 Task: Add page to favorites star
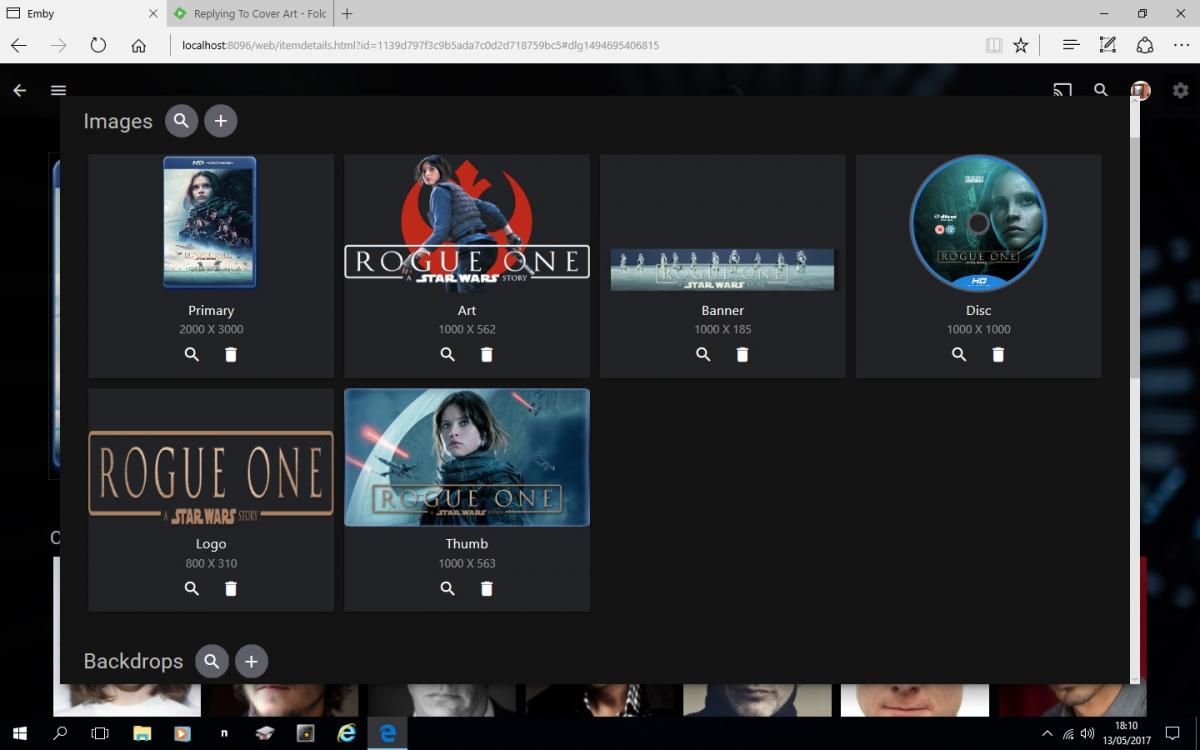point(1021,45)
